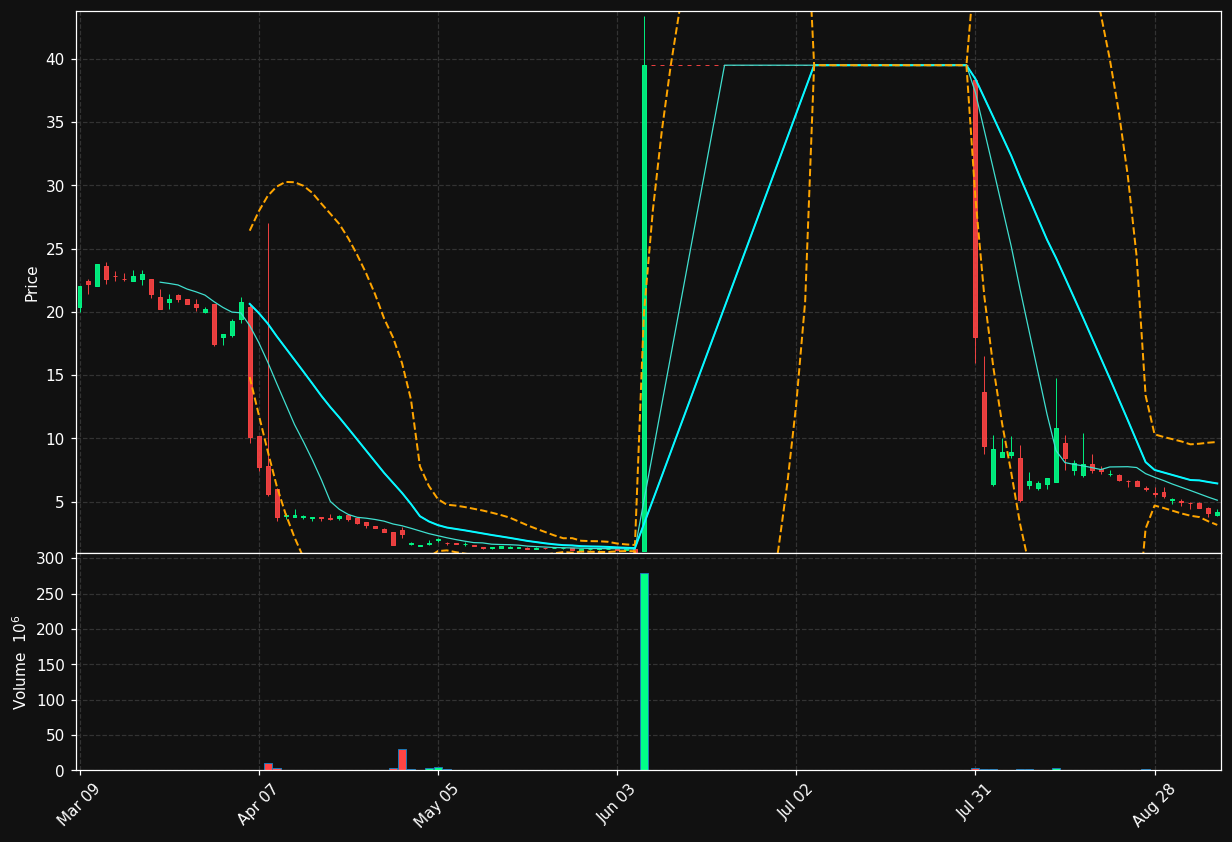Click the 'Jul 02' date label
The height and width of the screenshot is (842, 1232).
click(x=795, y=803)
